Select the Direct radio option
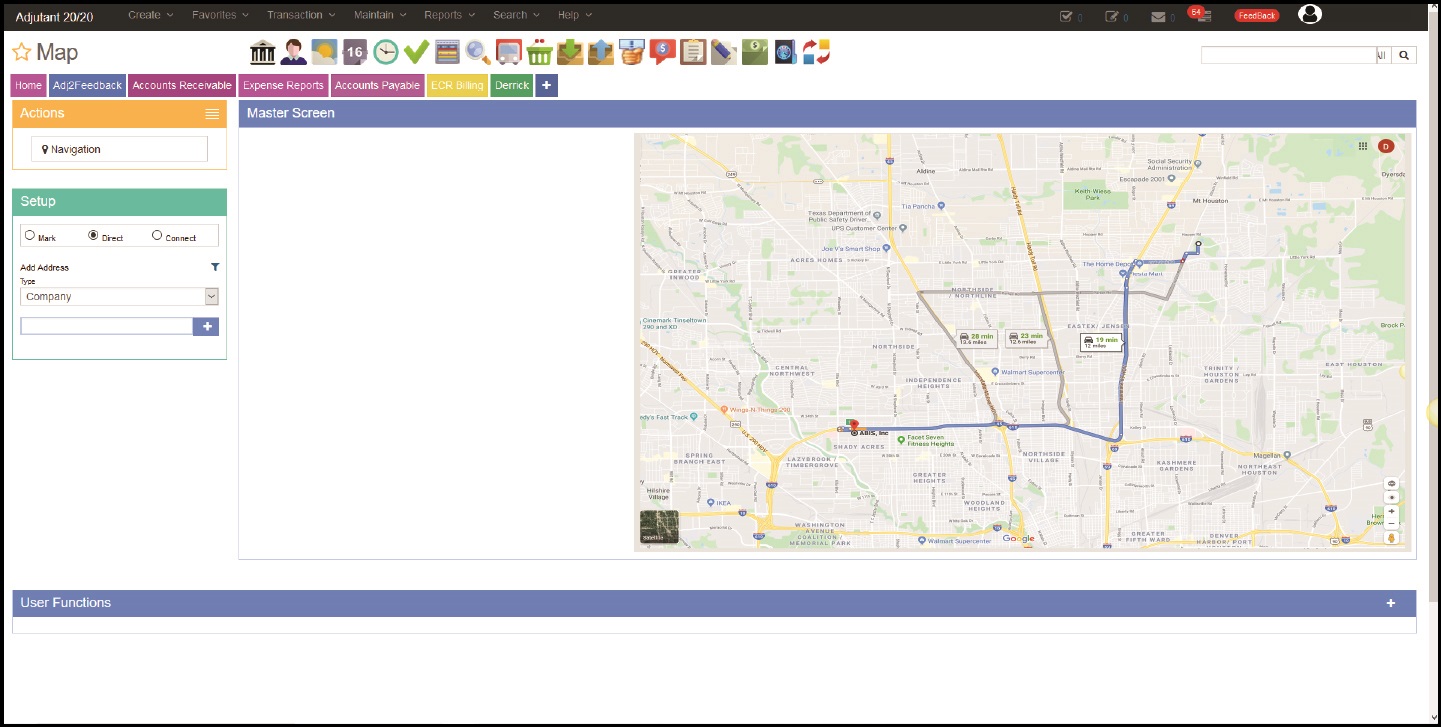This screenshot has width=1441, height=727. [93, 236]
